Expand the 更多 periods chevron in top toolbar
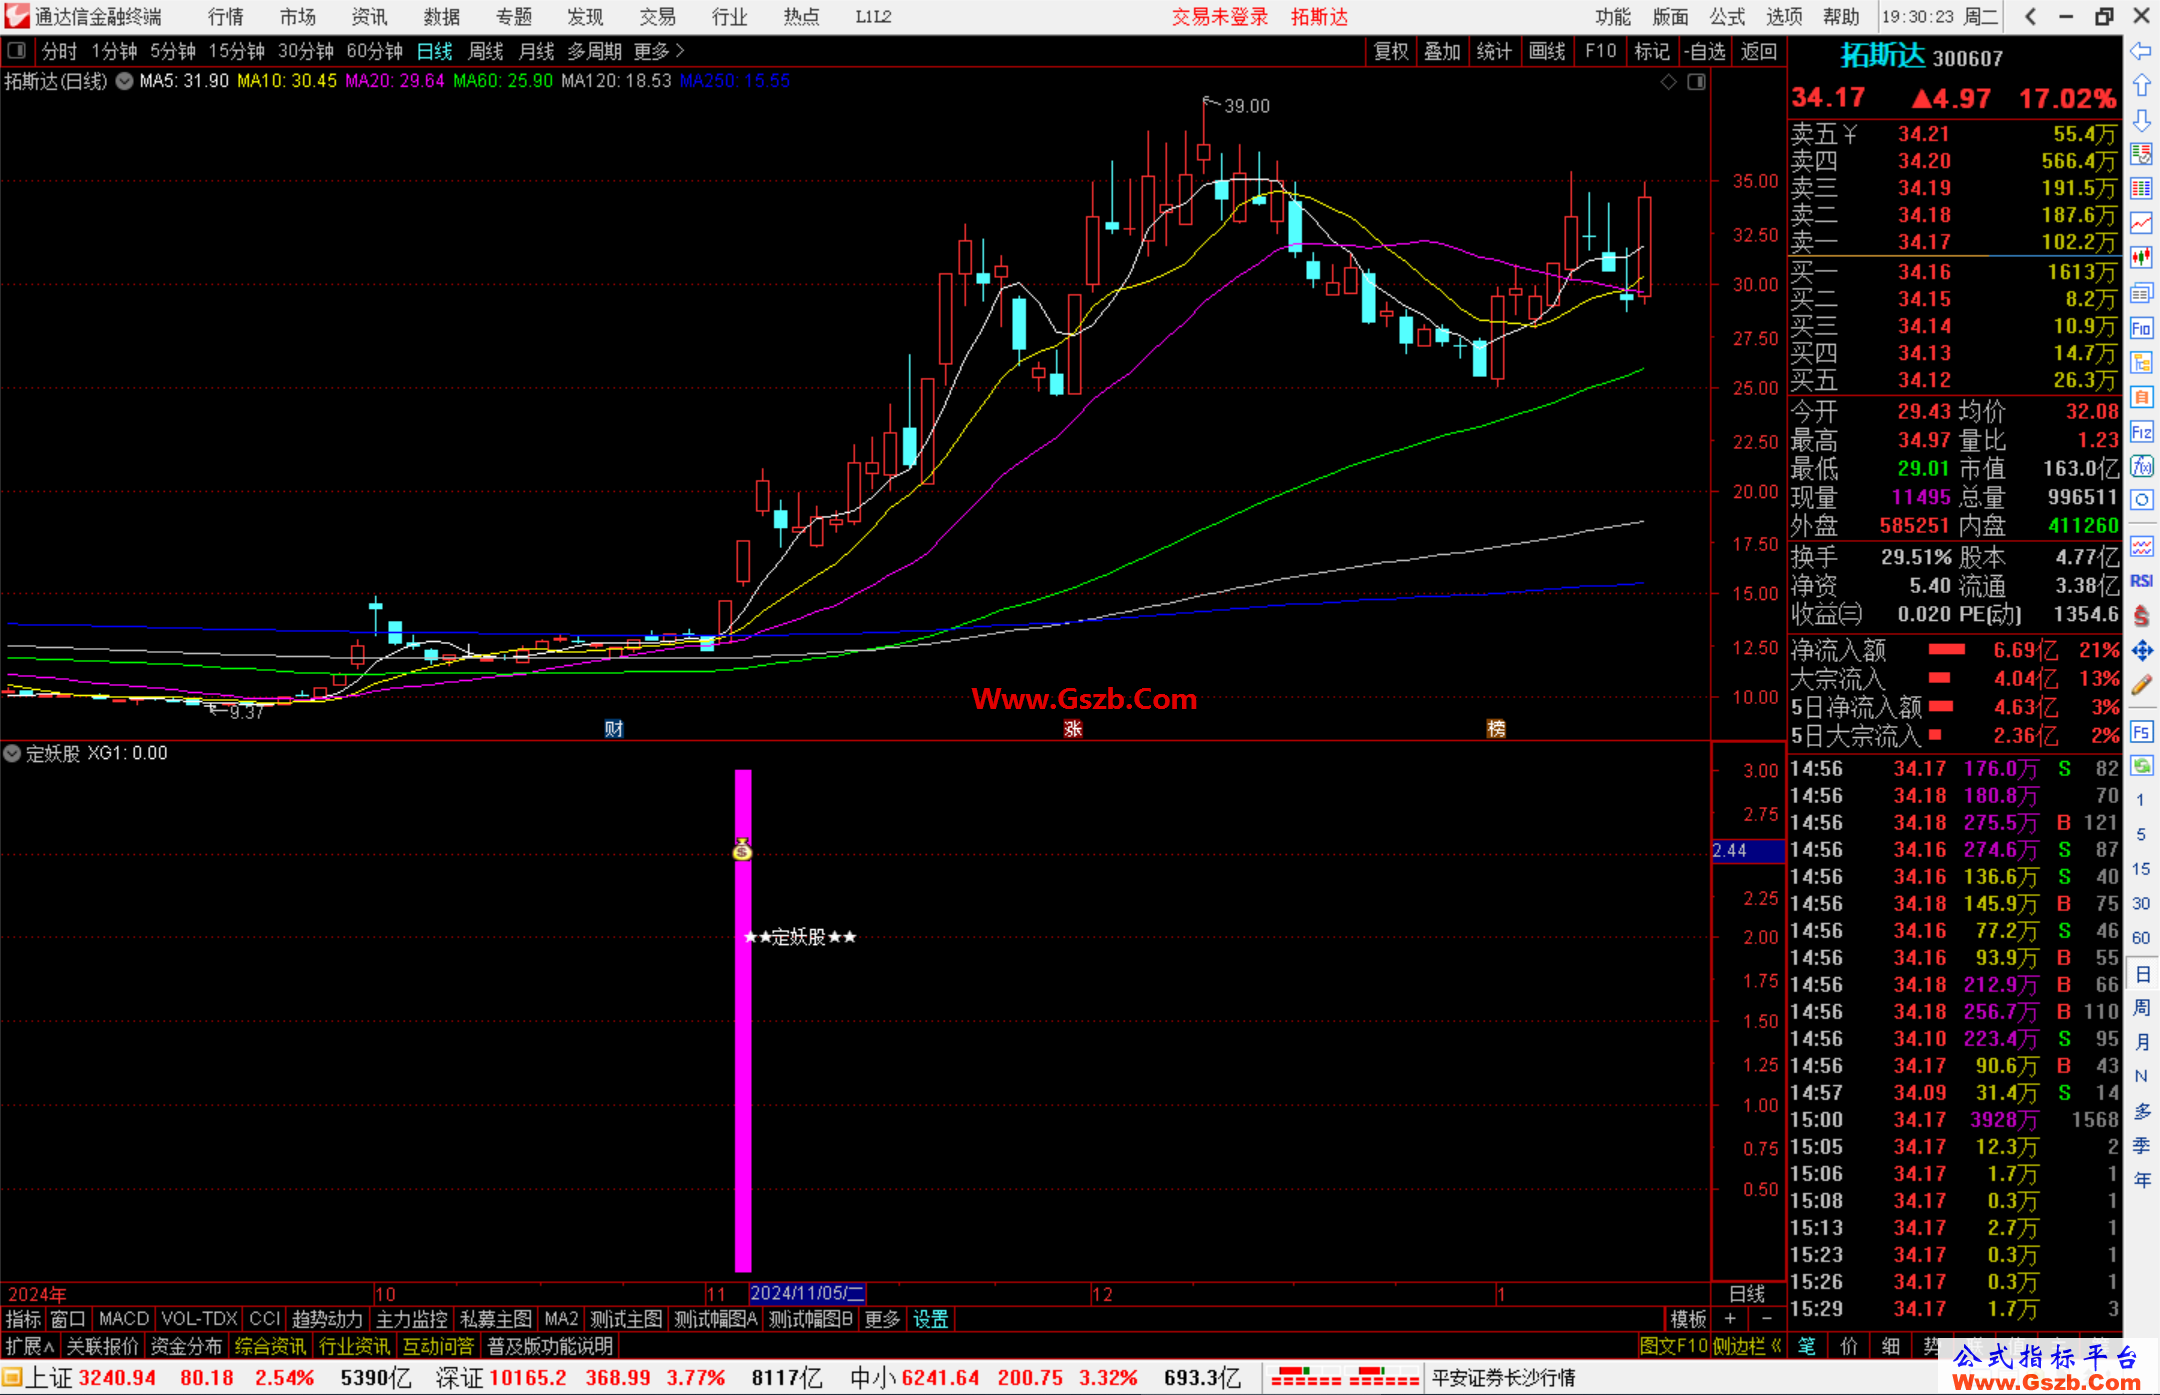This screenshot has width=2160, height=1395. (659, 51)
